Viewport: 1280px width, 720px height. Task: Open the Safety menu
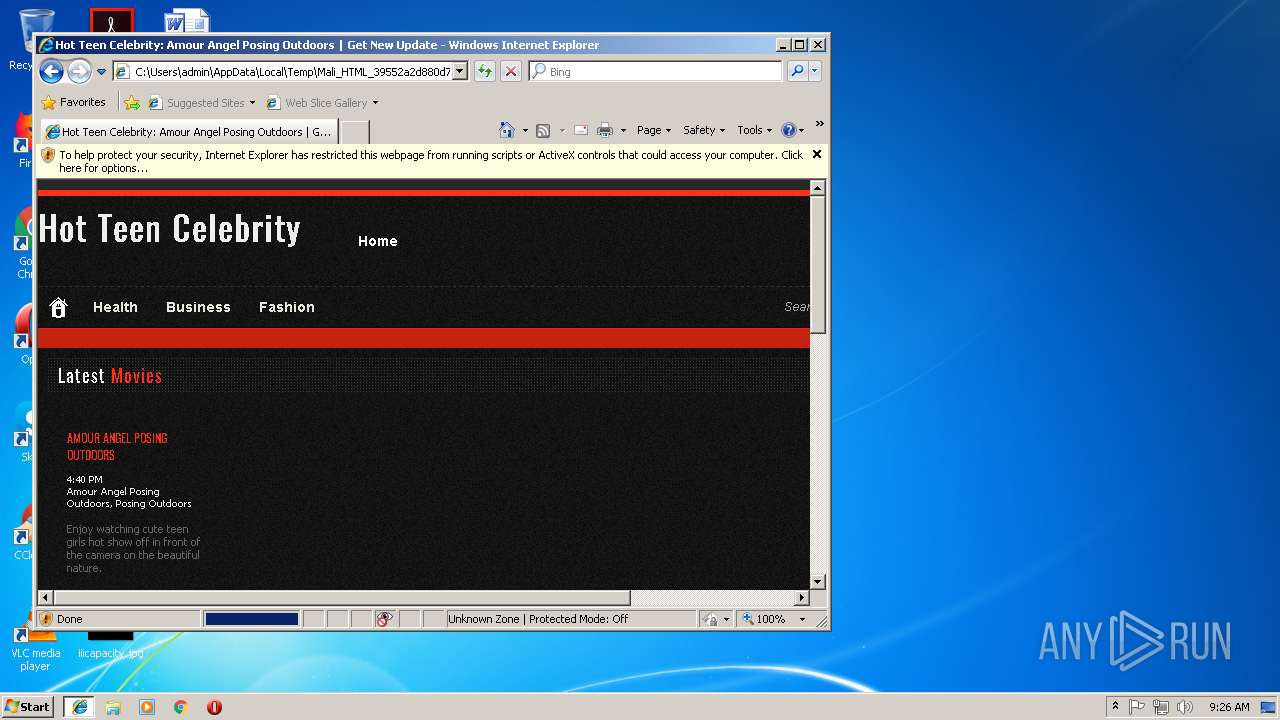pyautogui.click(x=704, y=130)
